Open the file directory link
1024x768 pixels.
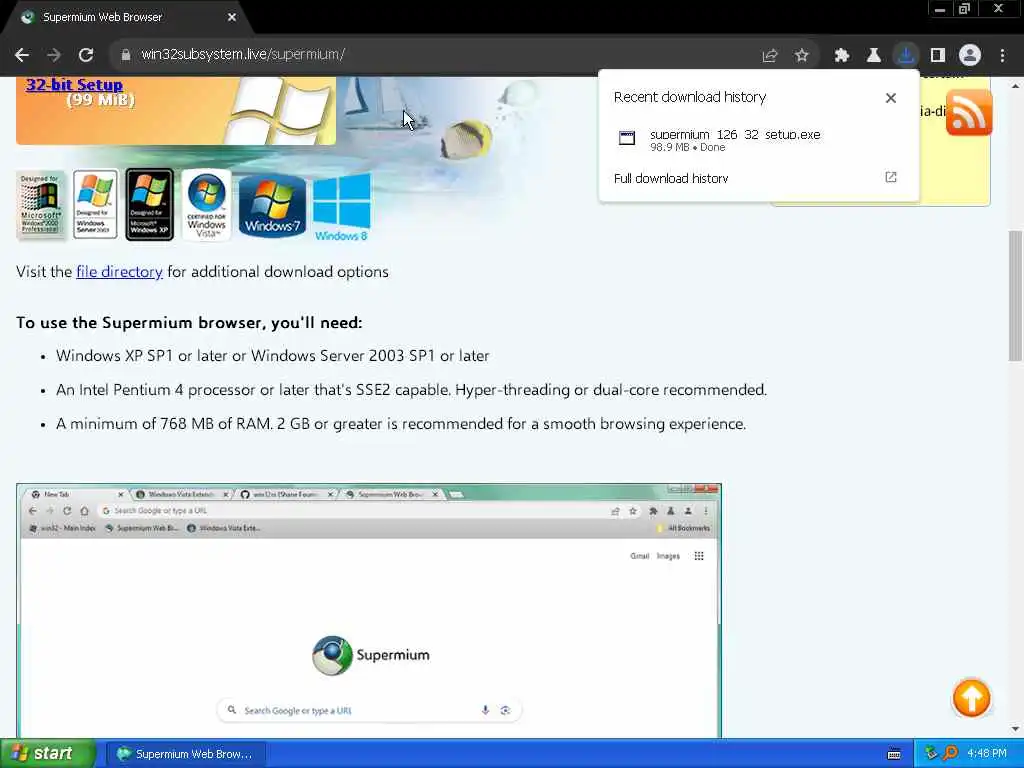coord(120,272)
